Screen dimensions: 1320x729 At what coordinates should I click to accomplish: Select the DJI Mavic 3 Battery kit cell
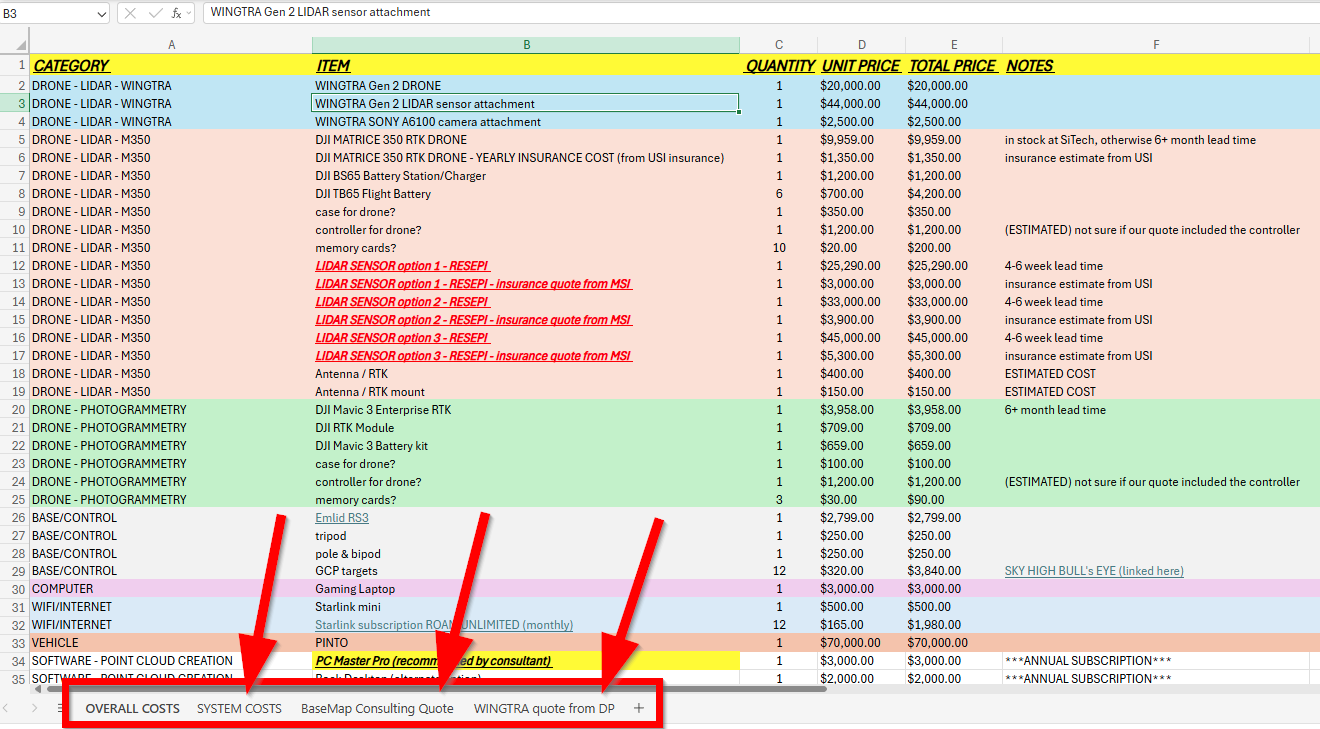point(526,445)
